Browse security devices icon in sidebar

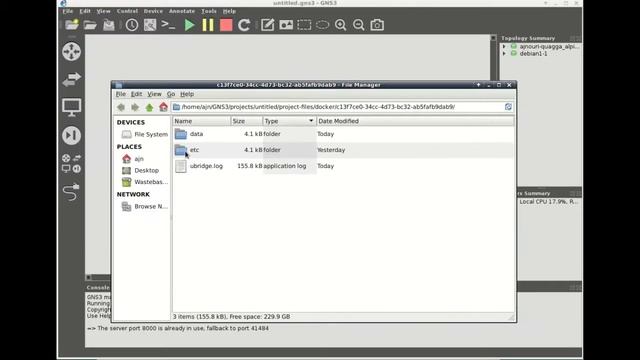coord(71,136)
